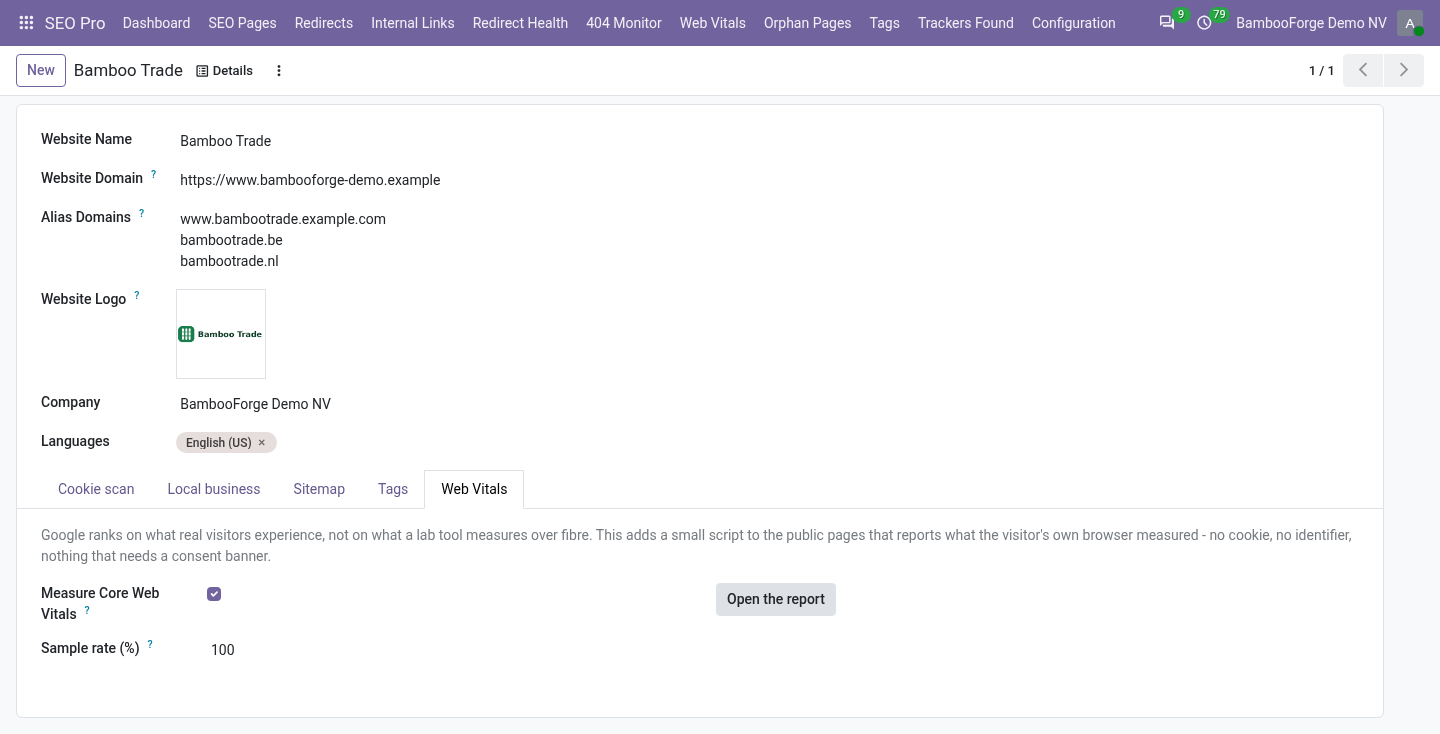1440x734 pixels.
Task: Switch to the Local business tab
Action: pyautogui.click(x=214, y=489)
